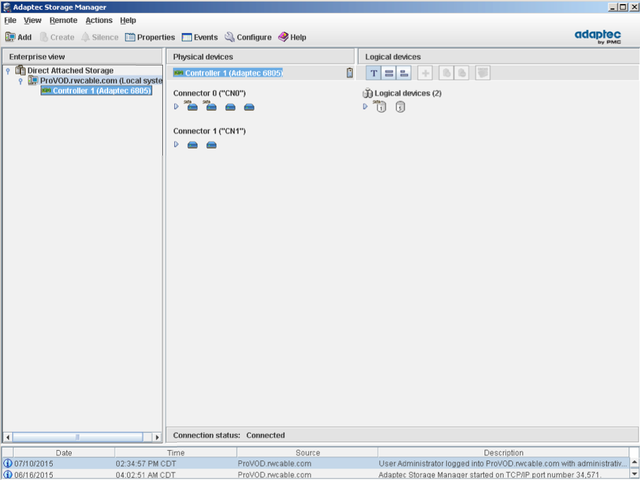Screen dimensions: 640x480
Task: Click Enterprise view scrollbar right arrow
Action: pos(157,437)
